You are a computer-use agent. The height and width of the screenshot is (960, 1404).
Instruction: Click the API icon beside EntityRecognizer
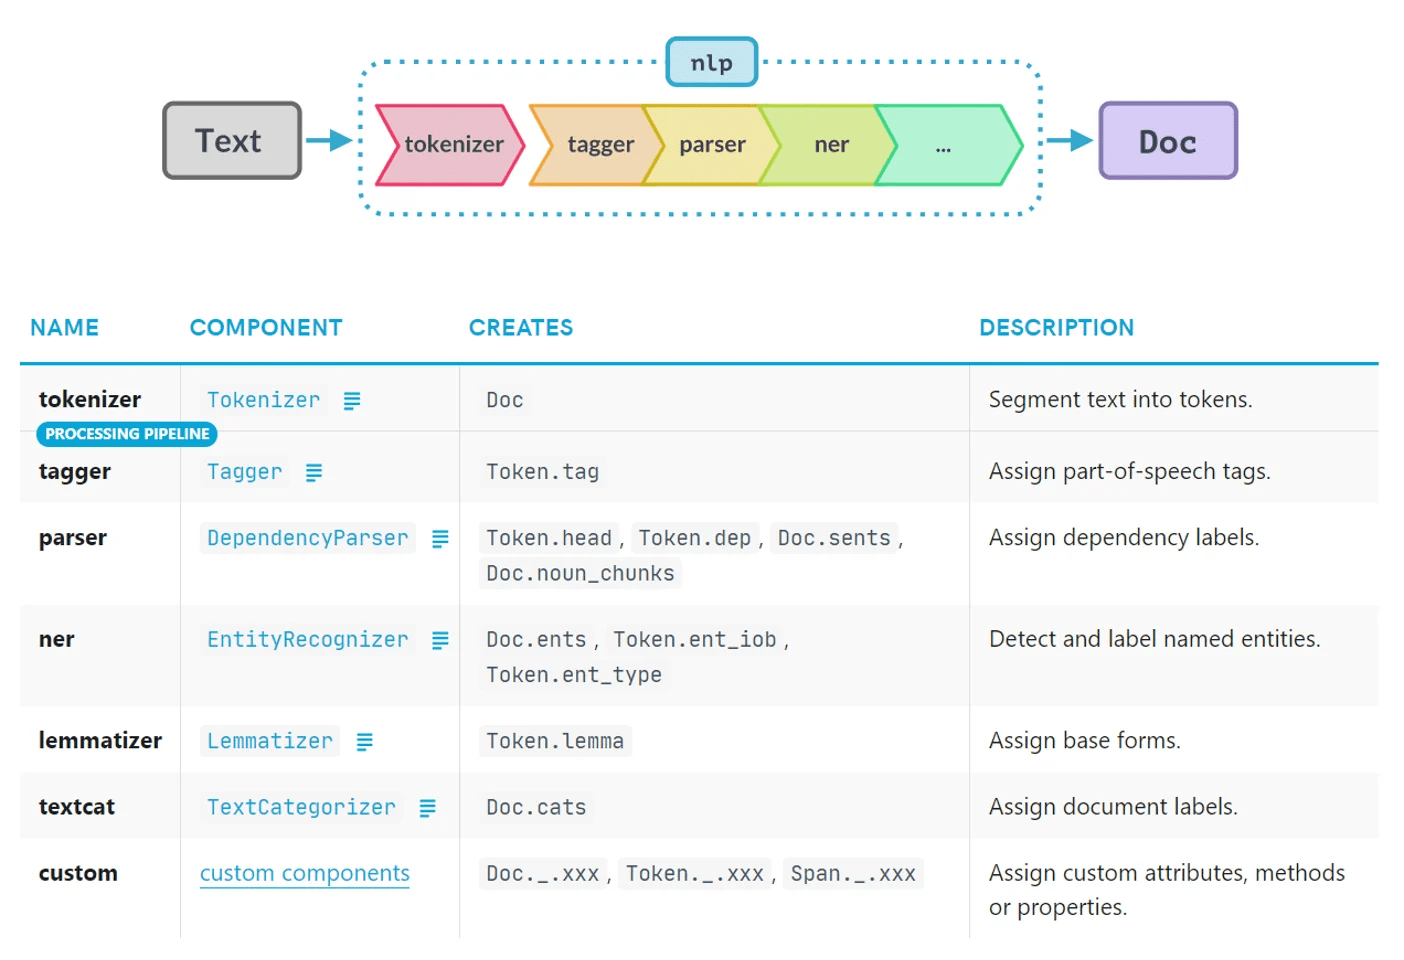[x=439, y=640]
